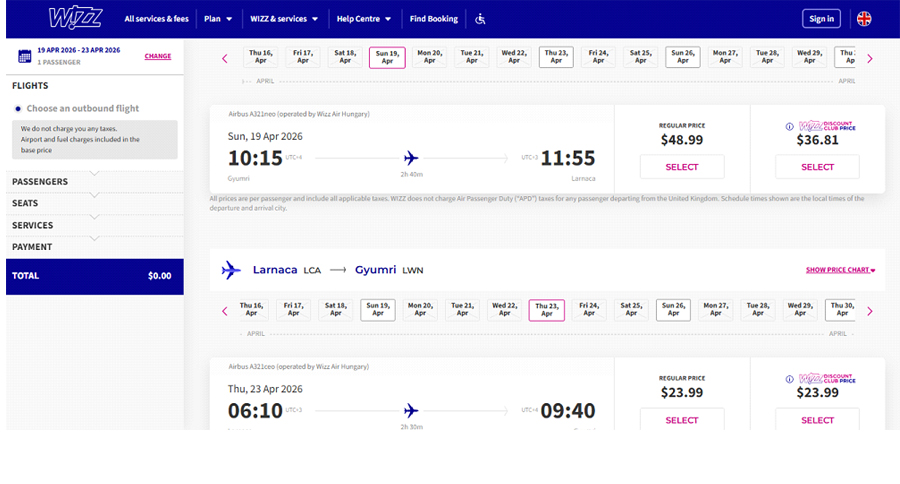Open the Plan dropdown menu
The width and height of the screenshot is (900, 484).
click(x=217, y=19)
